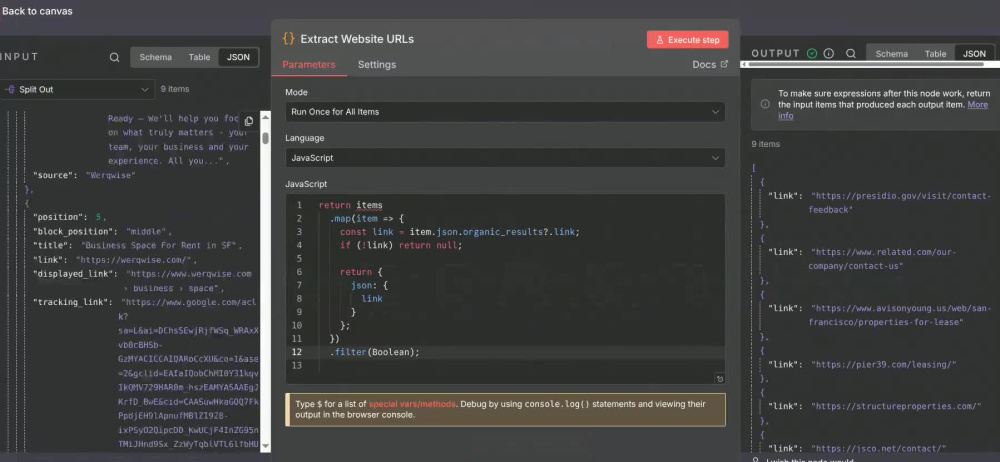Click the Split Out node icon

click(10, 90)
